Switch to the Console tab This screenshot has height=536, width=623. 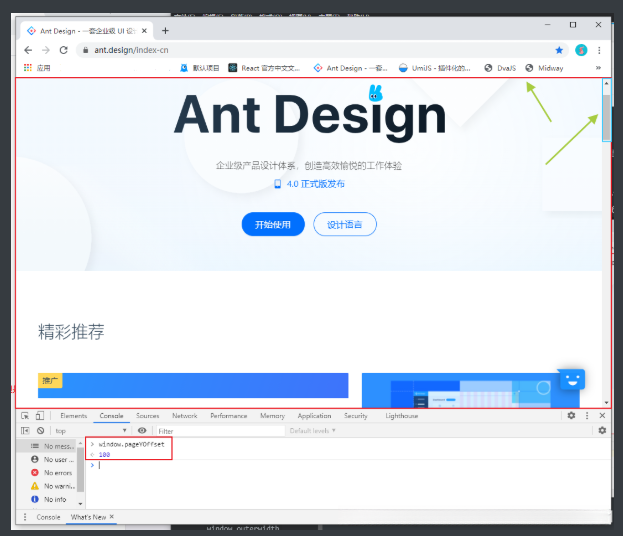coord(111,416)
